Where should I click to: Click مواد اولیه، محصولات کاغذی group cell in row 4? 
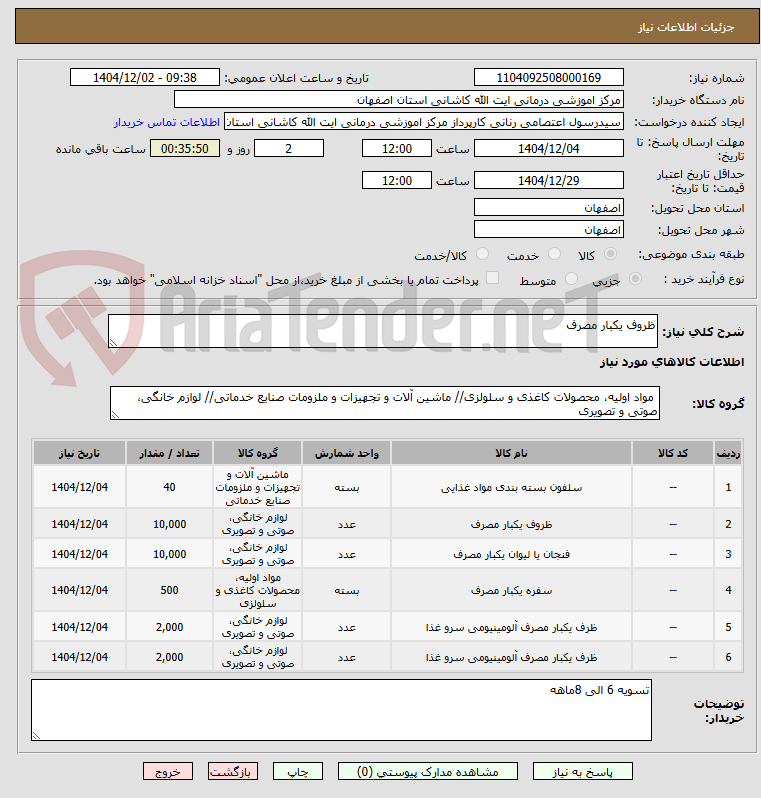(x=258, y=590)
